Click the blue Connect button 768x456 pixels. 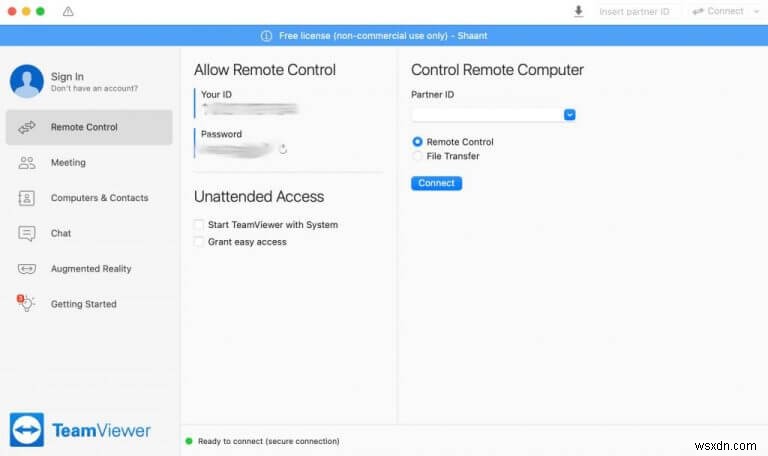click(436, 183)
